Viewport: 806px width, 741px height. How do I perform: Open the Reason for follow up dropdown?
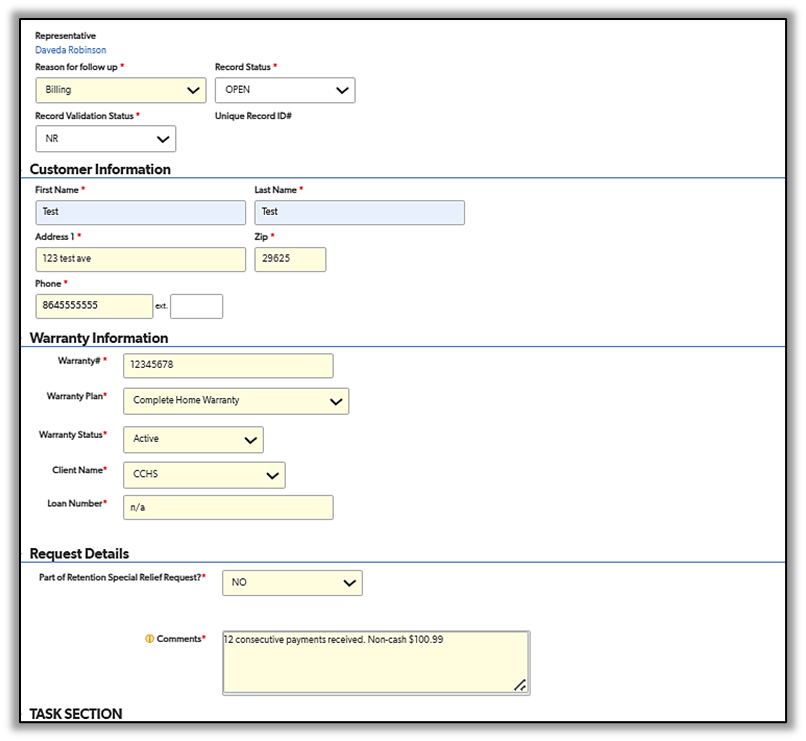pos(120,90)
